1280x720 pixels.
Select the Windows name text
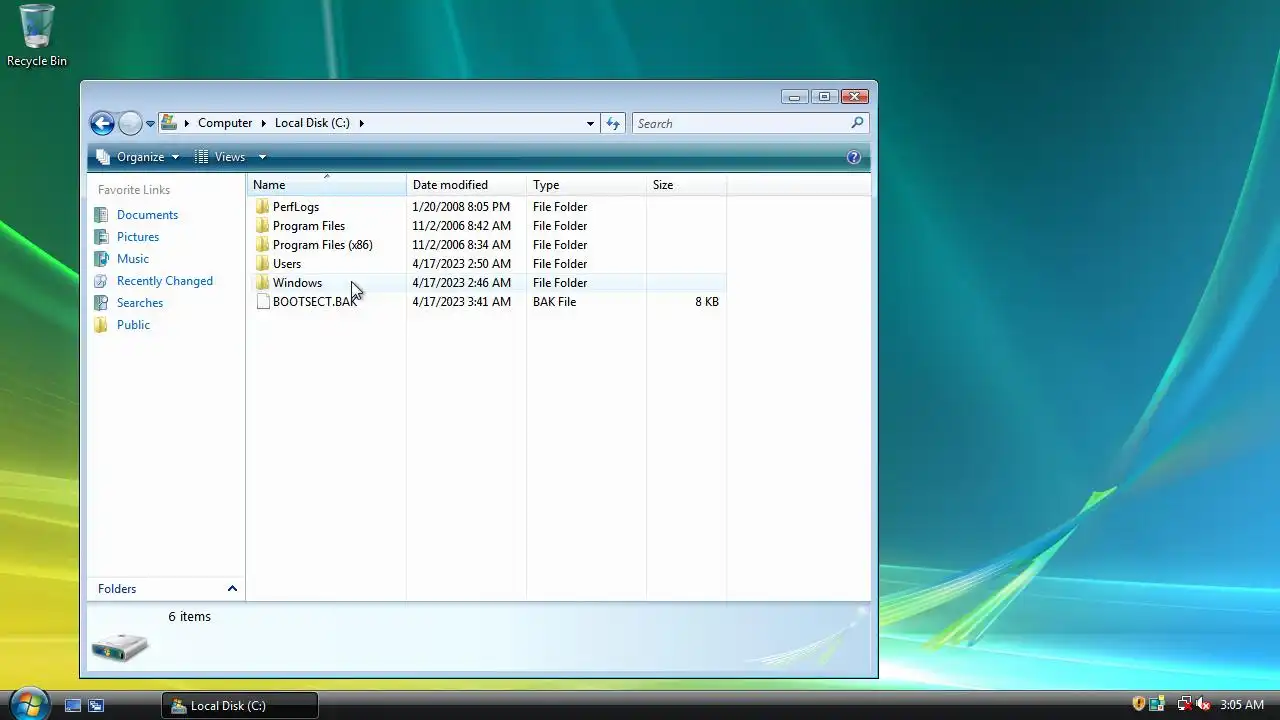[x=297, y=283]
